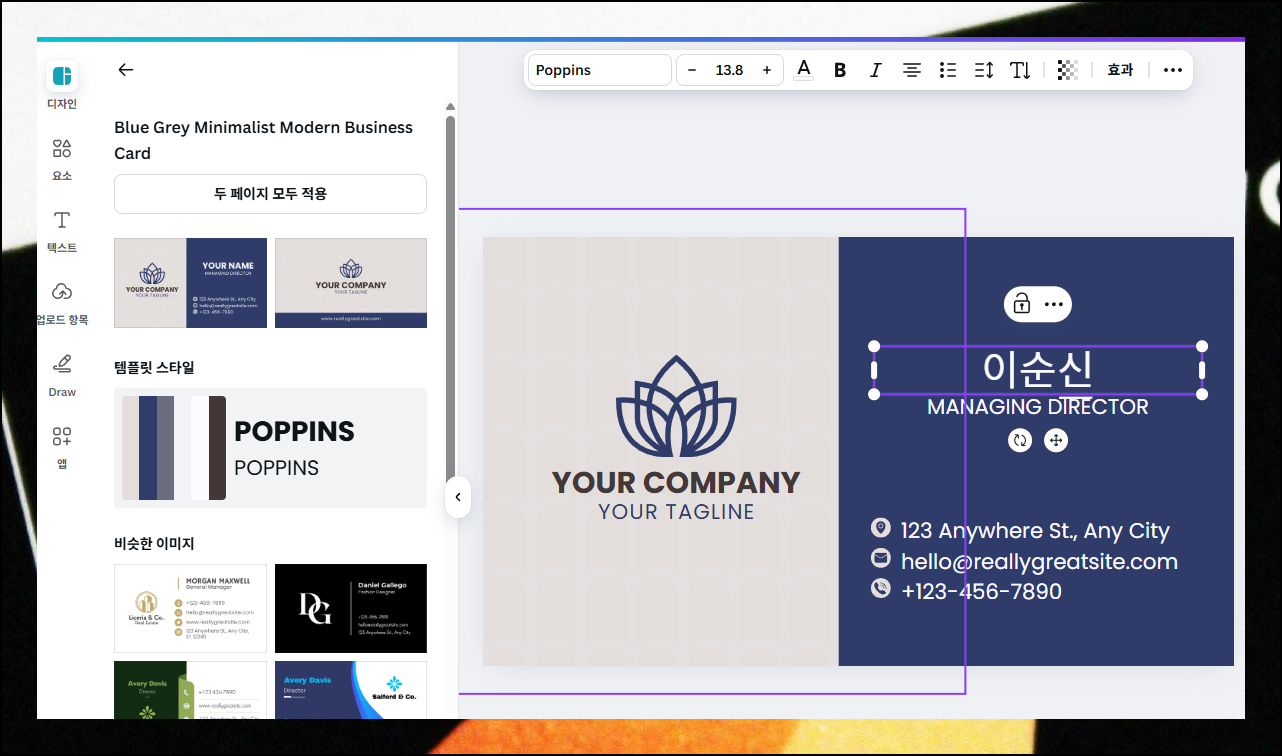Go back with the left arrow
The height and width of the screenshot is (756, 1282).
point(125,70)
